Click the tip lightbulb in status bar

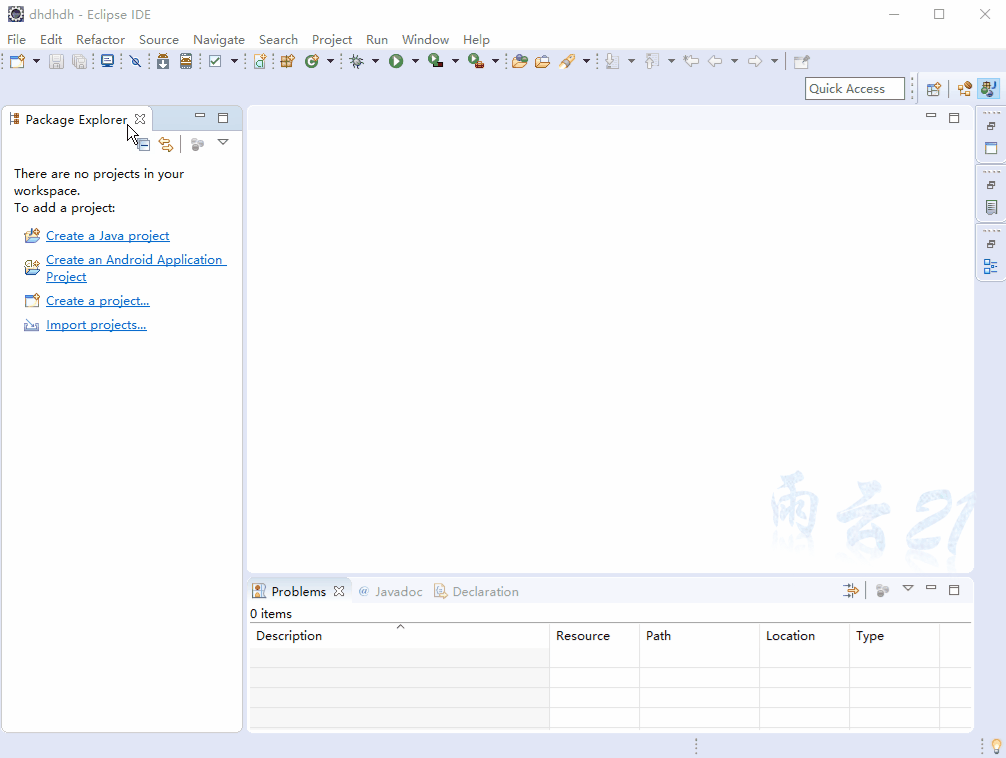click(996, 746)
